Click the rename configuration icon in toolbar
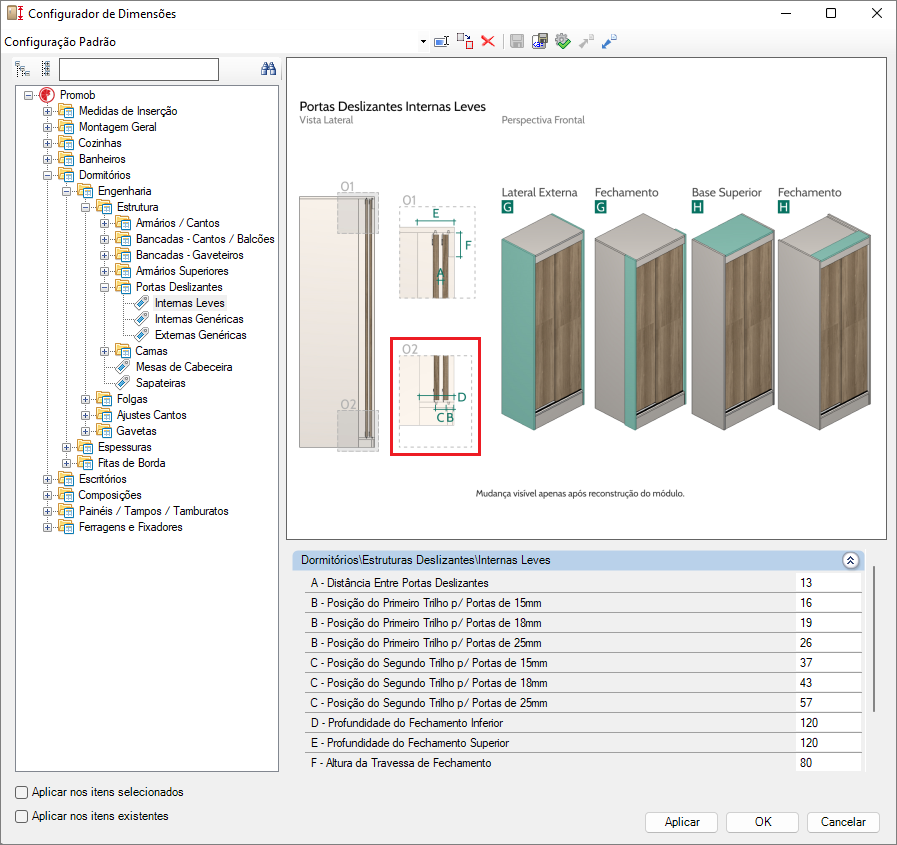The width and height of the screenshot is (897, 845). [442, 41]
